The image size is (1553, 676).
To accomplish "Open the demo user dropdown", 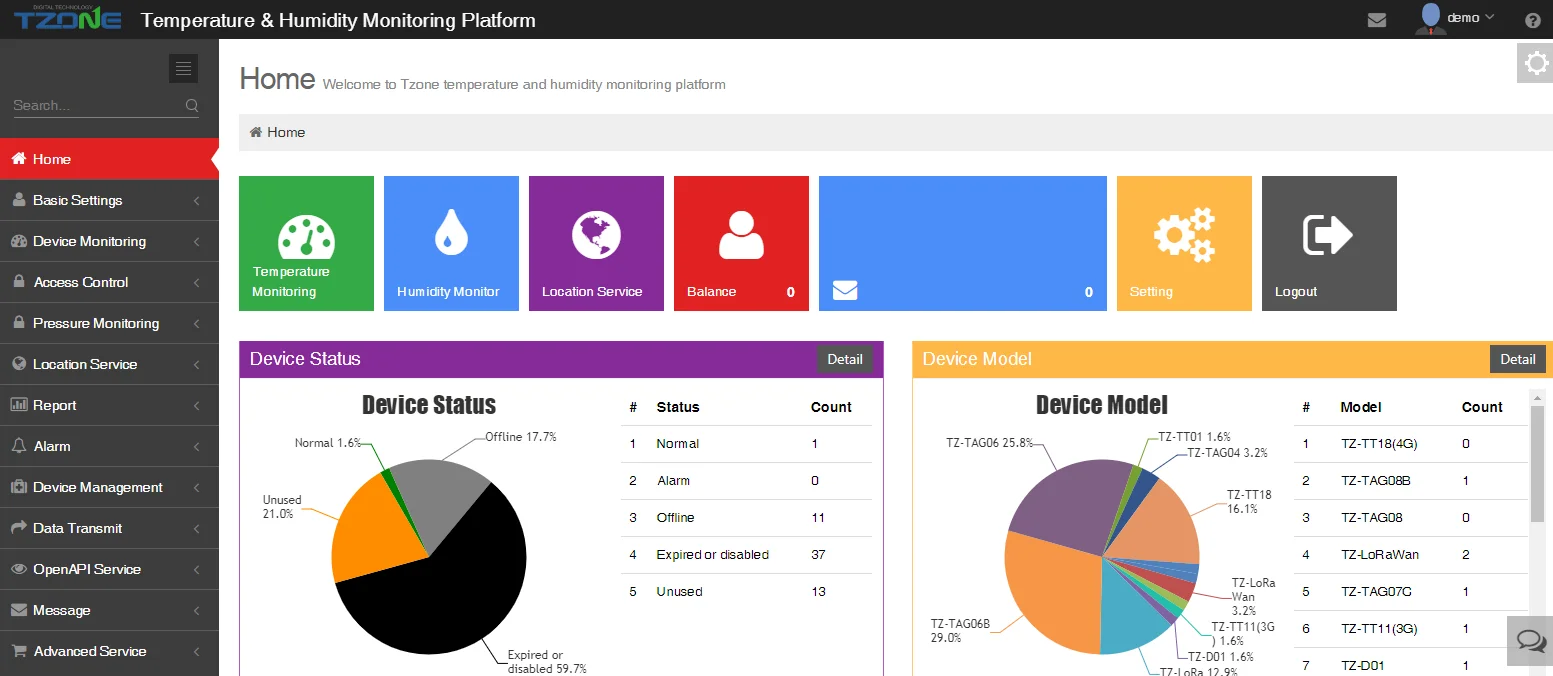I will point(1471,18).
